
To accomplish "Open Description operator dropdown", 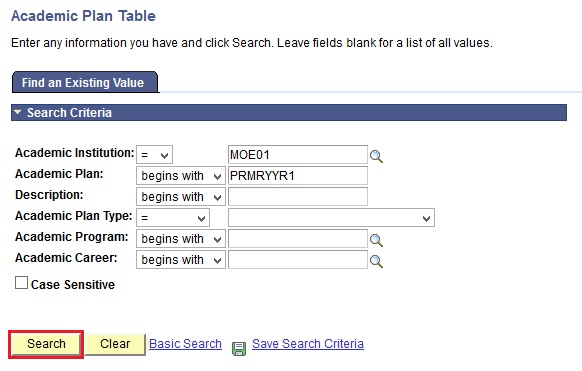I will [181, 197].
